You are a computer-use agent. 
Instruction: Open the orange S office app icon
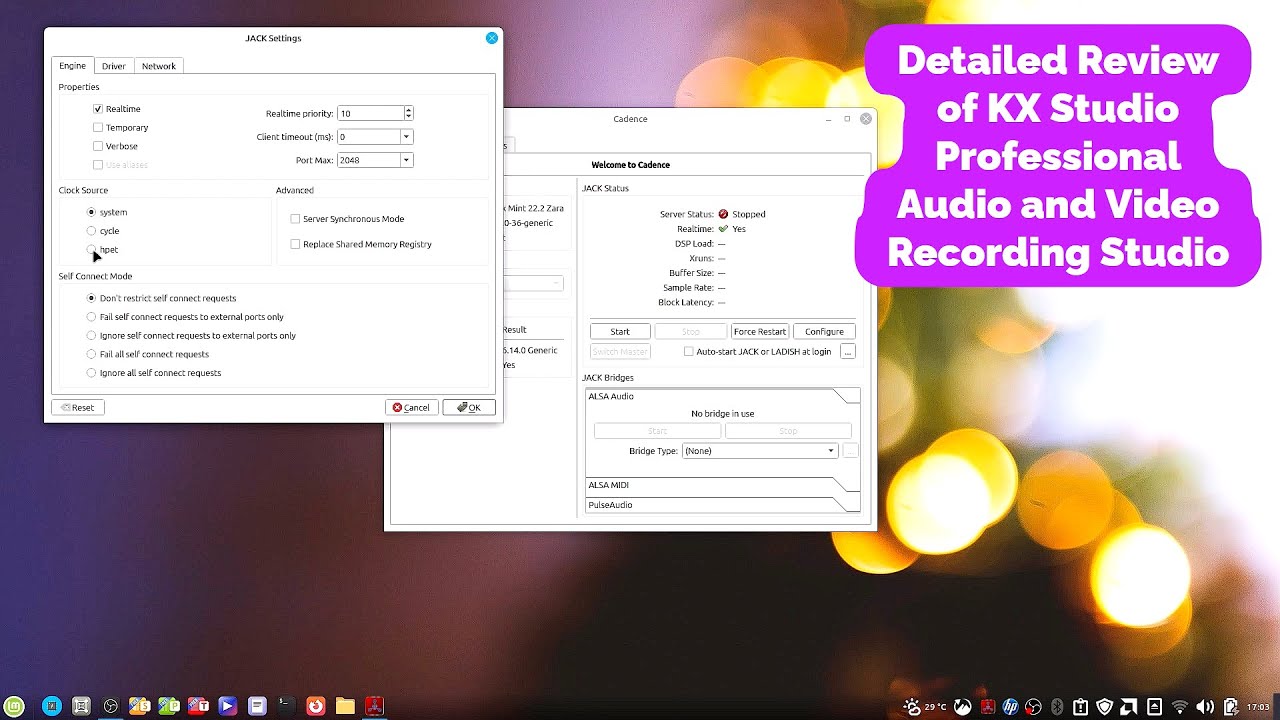[x=140, y=706]
